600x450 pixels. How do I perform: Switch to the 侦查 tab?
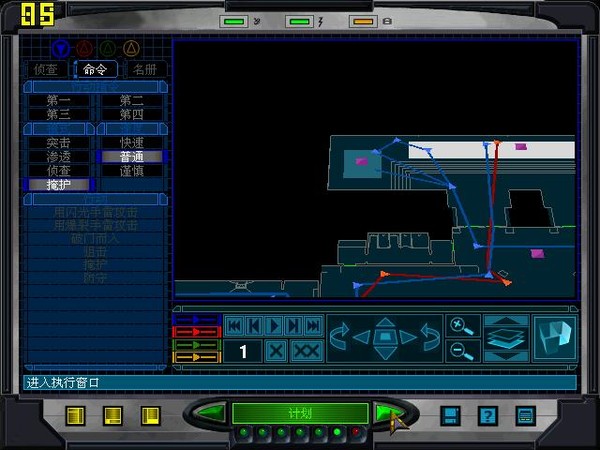point(47,70)
